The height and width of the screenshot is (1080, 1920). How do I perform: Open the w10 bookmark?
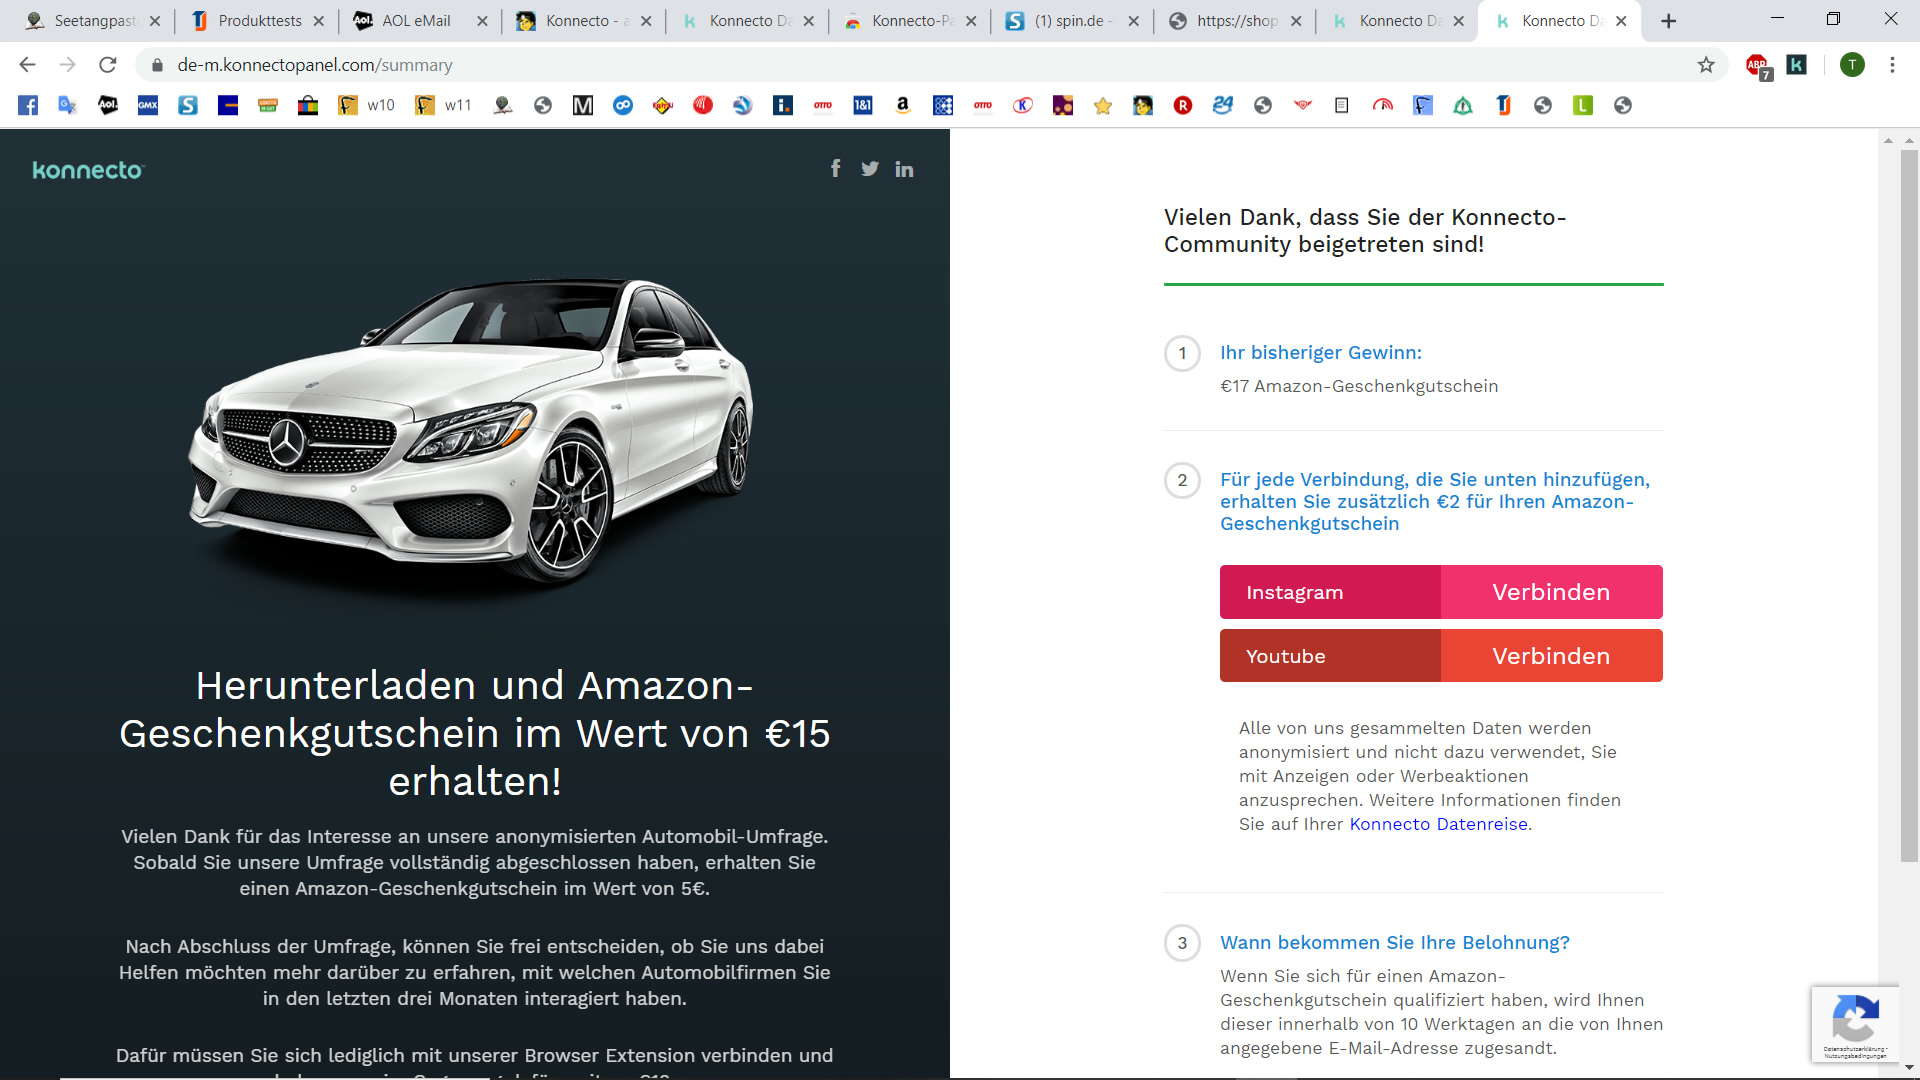tap(367, 105)
